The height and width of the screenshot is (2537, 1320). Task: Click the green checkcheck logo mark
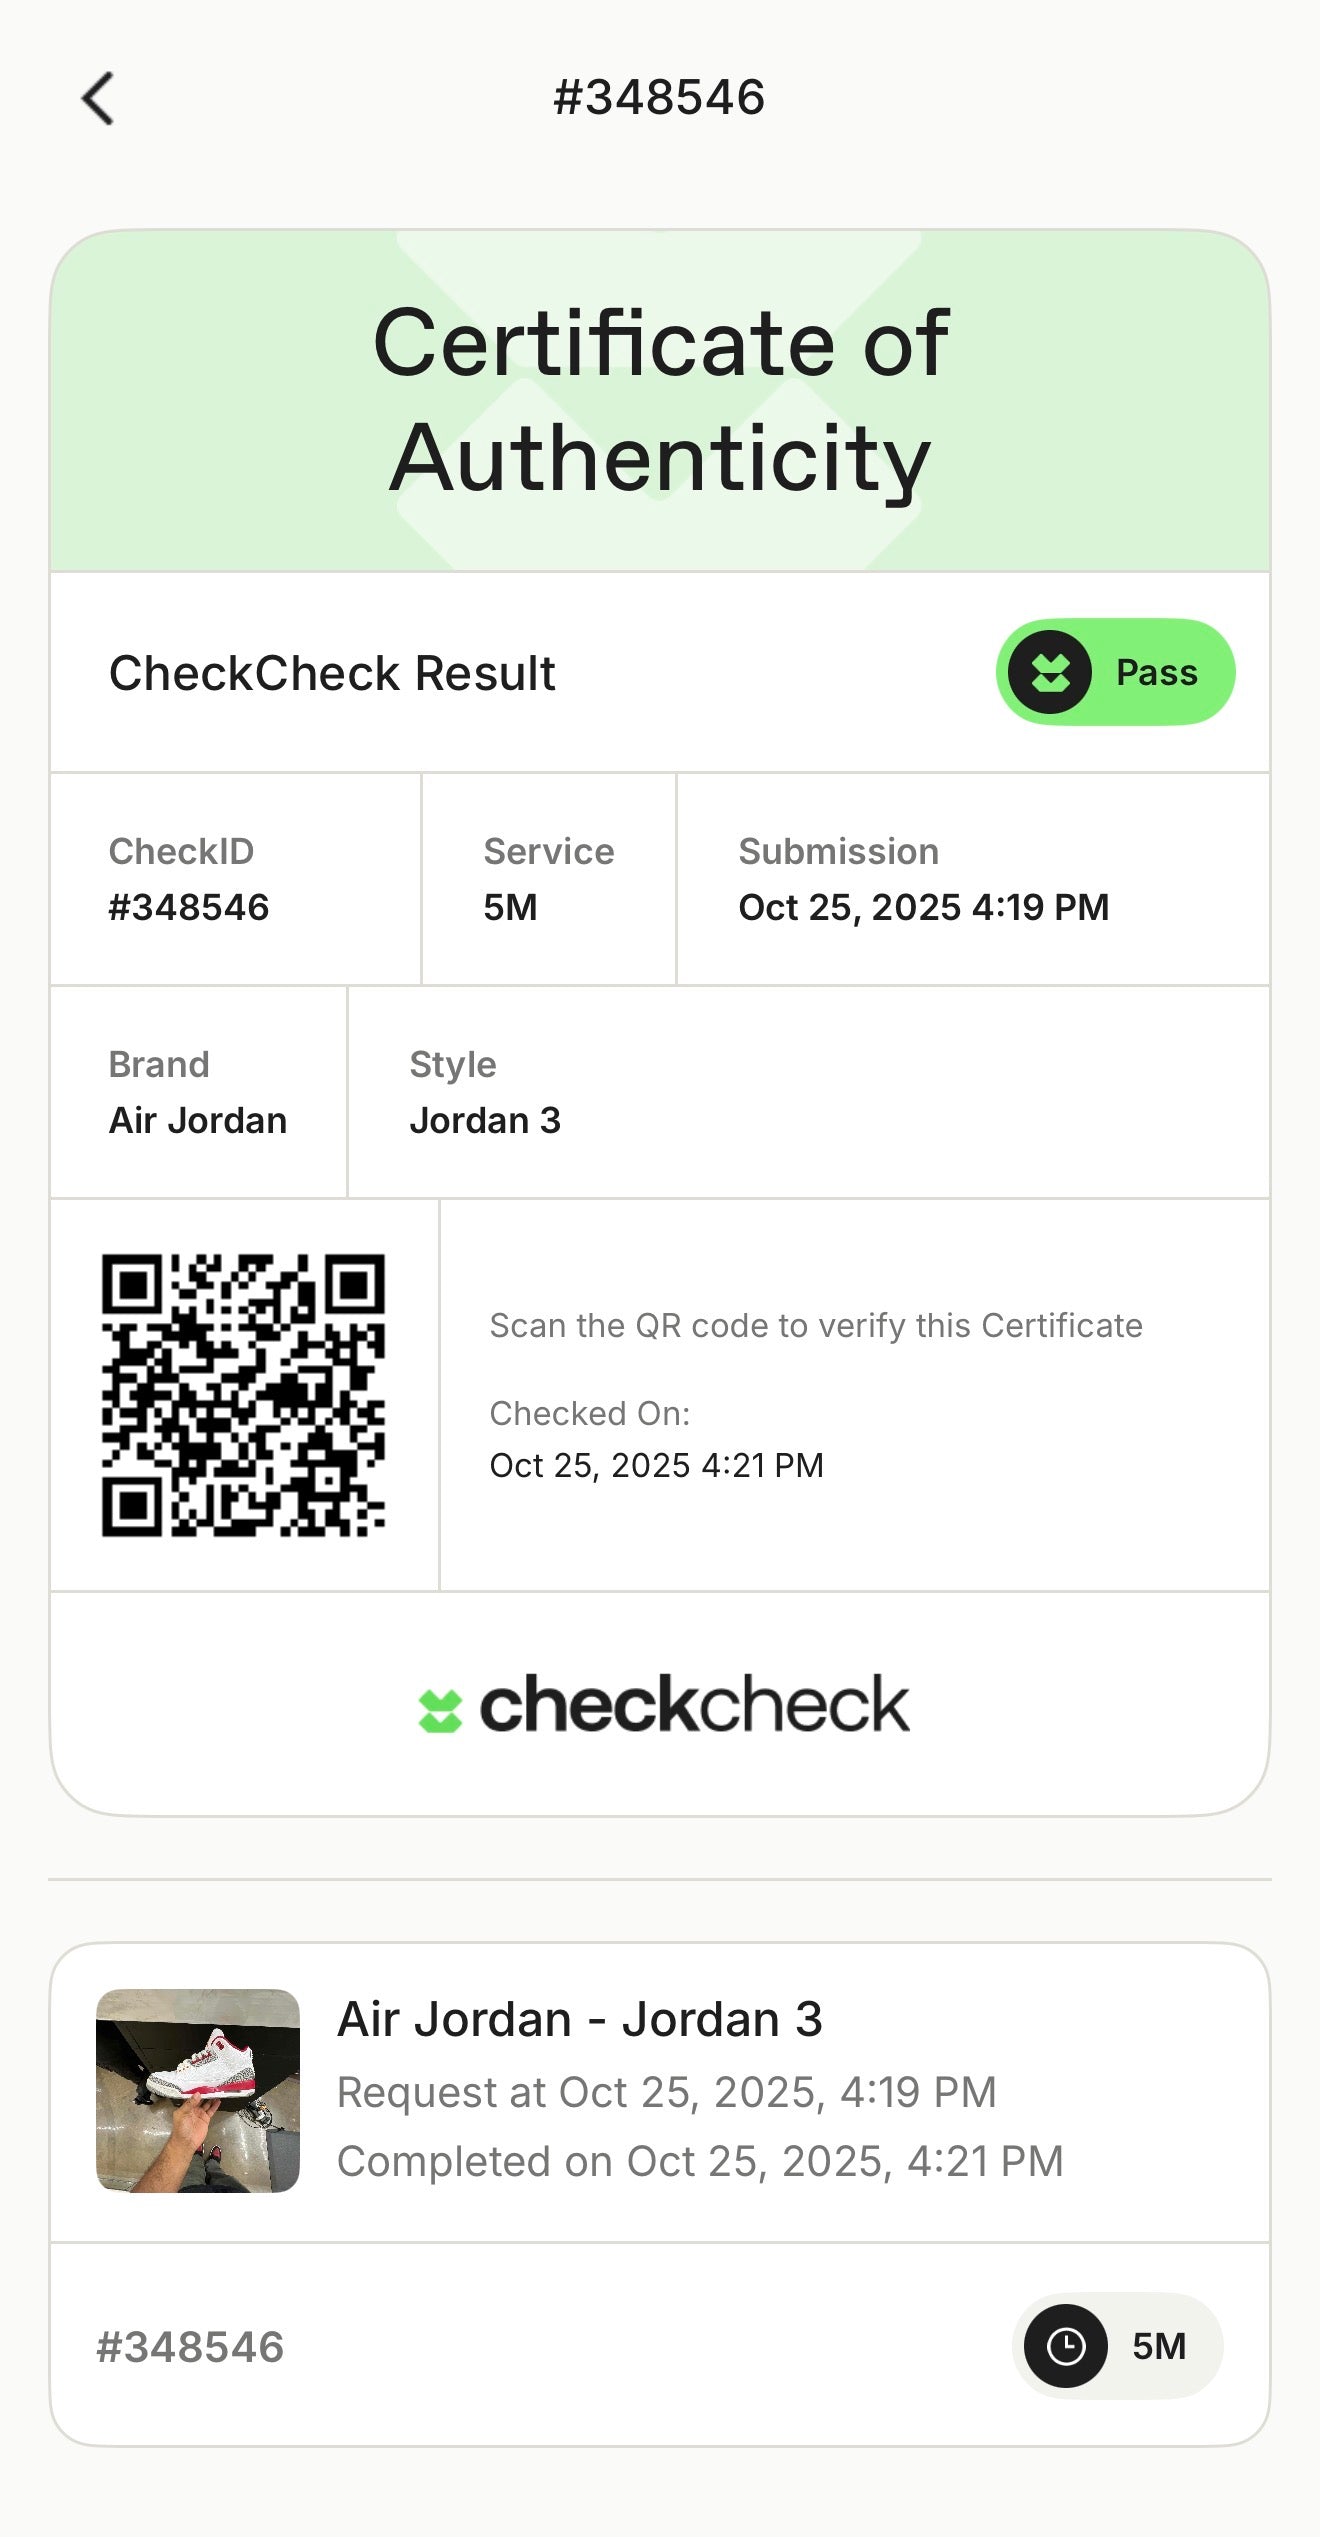[x=440, y=1710]
